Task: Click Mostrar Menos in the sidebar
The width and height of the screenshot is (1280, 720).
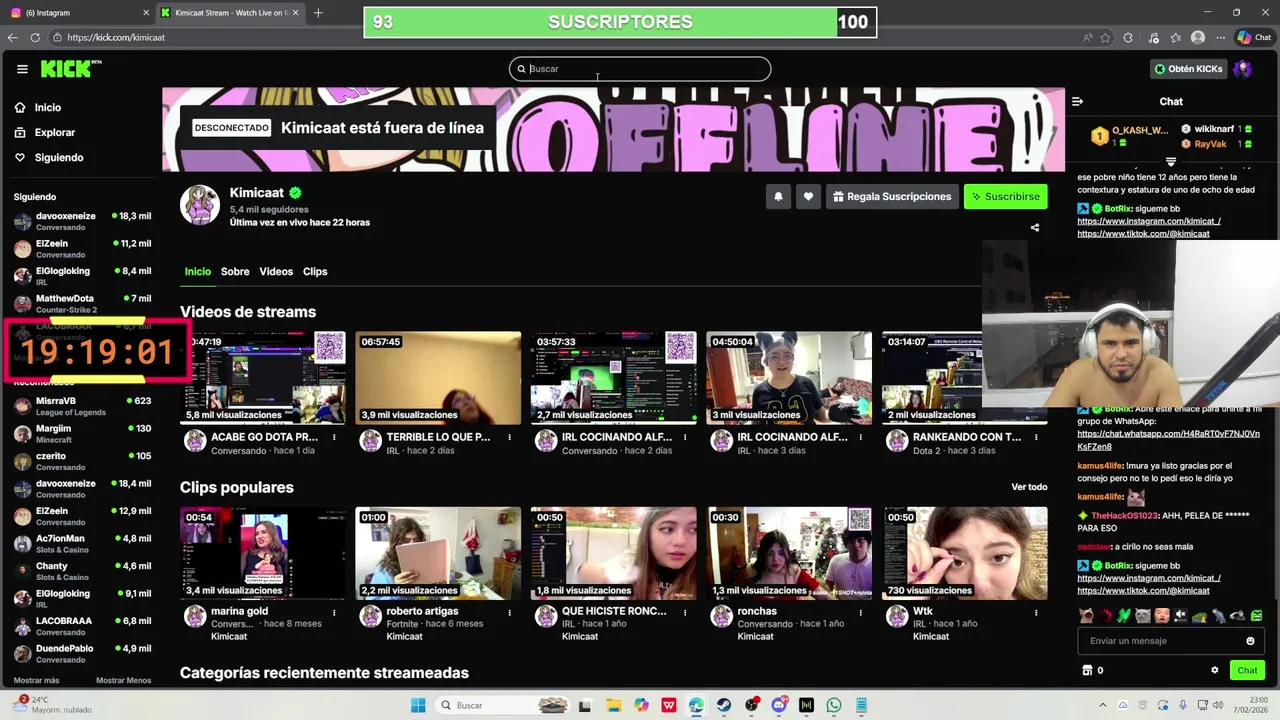Action: (x=123, y=680)
